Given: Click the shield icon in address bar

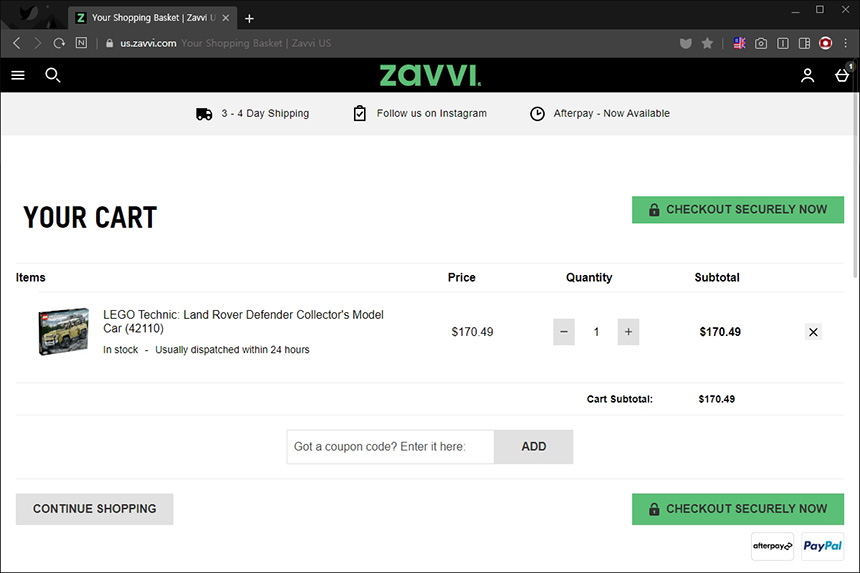Looking at the screenshot, I should tap(686, 43).
